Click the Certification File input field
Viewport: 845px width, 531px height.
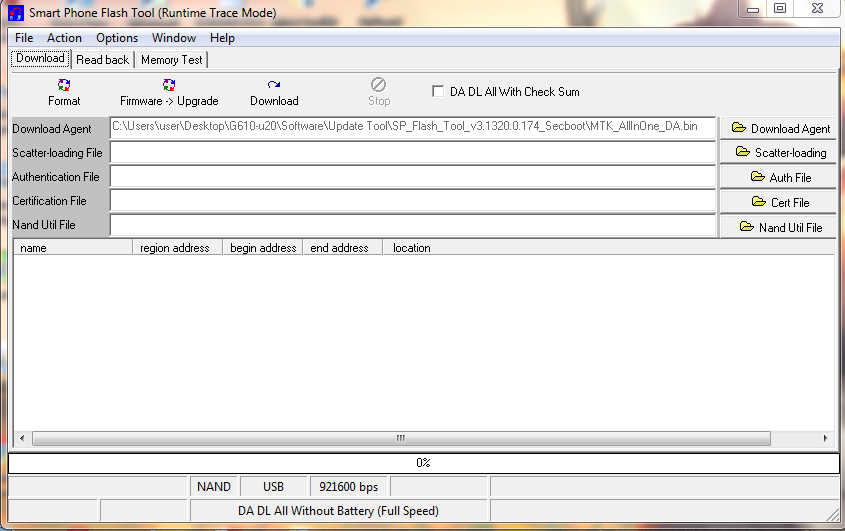(413, 201)
